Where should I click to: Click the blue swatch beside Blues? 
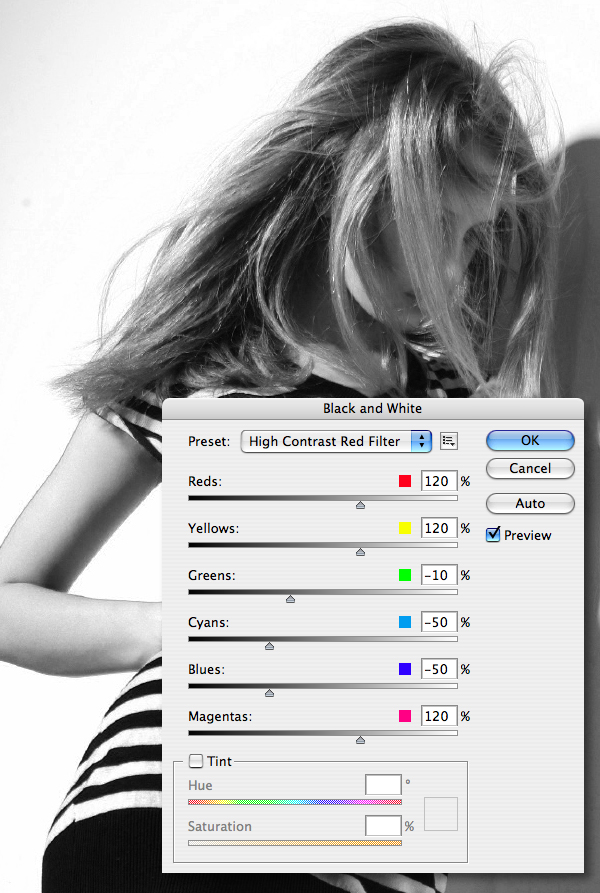(x=405, y=669)
